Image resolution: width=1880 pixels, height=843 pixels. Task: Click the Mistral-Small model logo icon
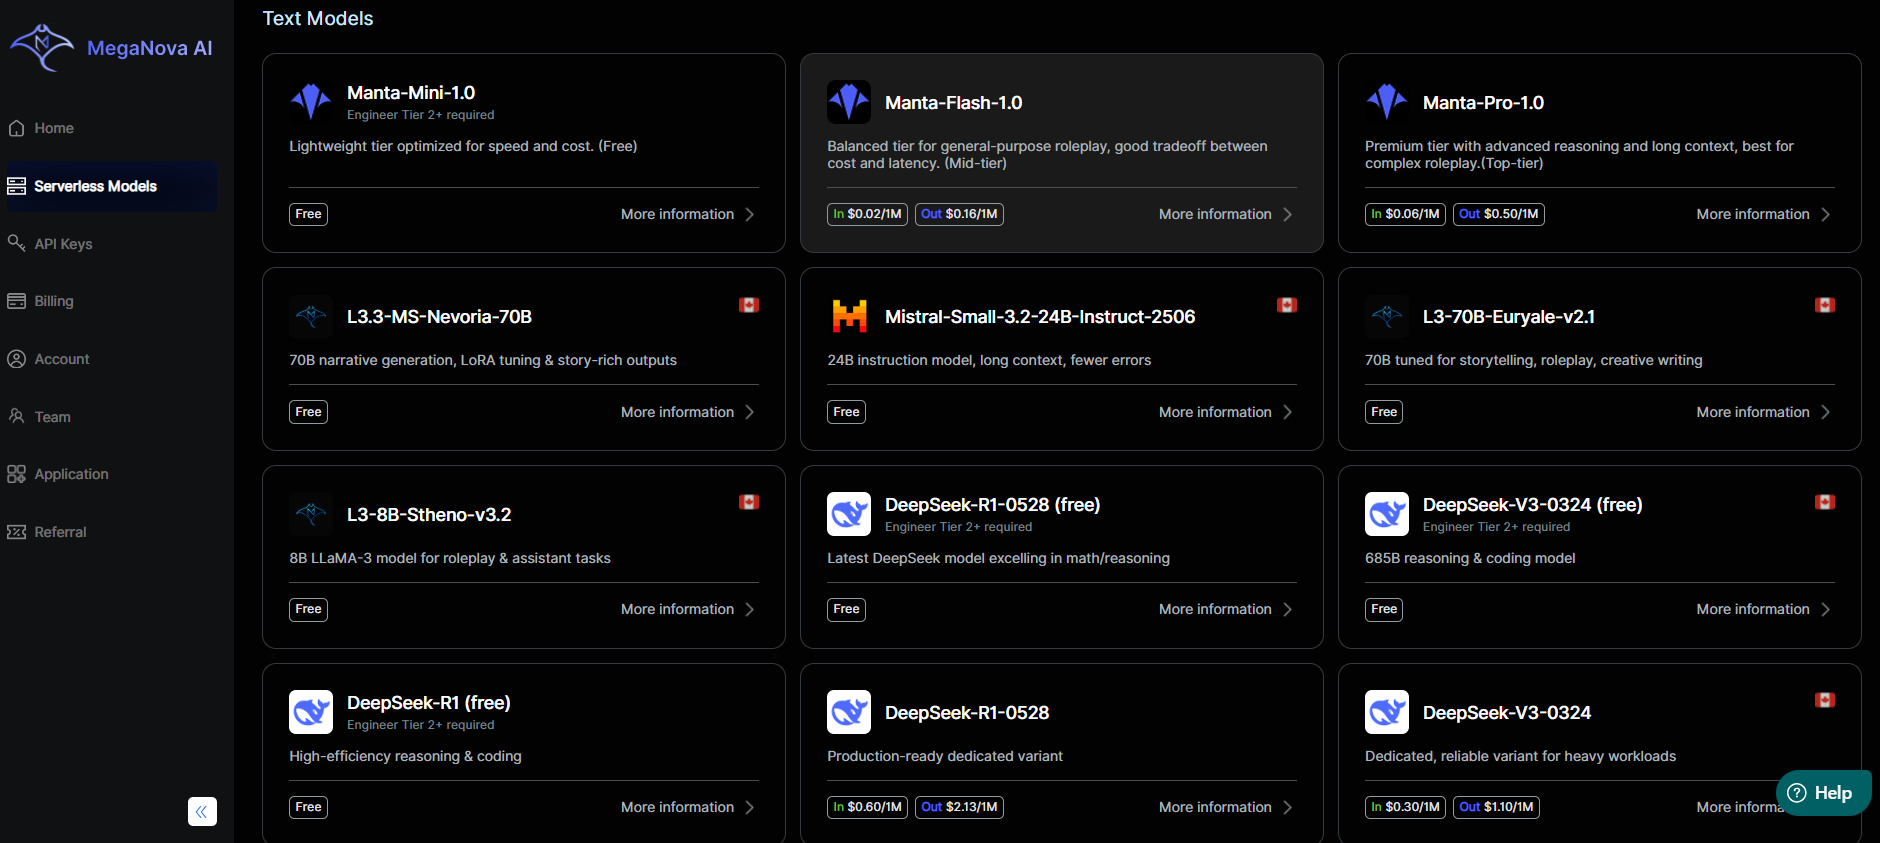pos(848,316)
